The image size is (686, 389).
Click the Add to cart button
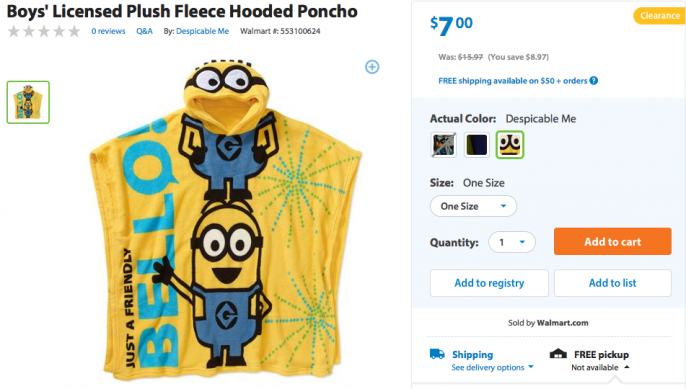click(612, 241)
